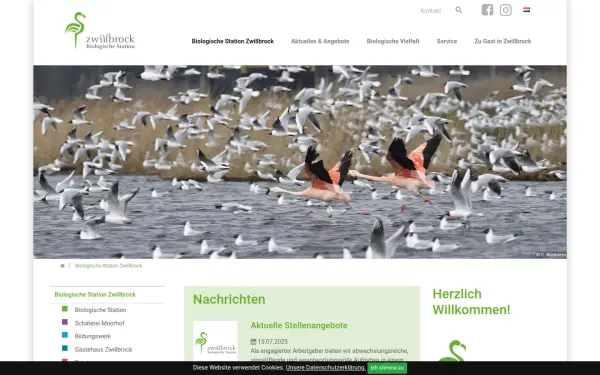Select sidebar heading Biologische Station Zwillbrock

tap(95, 295)
